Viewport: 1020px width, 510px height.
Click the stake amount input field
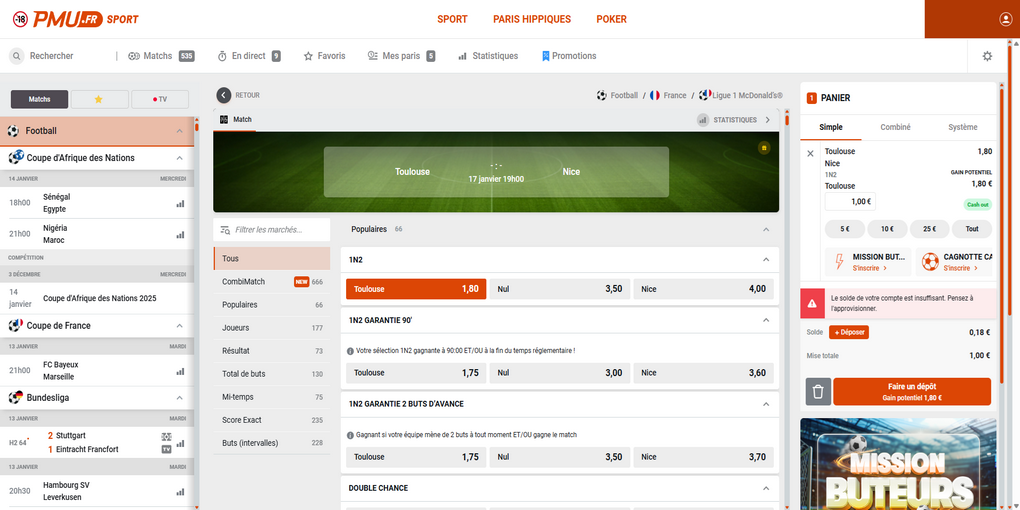click(850, 201)
